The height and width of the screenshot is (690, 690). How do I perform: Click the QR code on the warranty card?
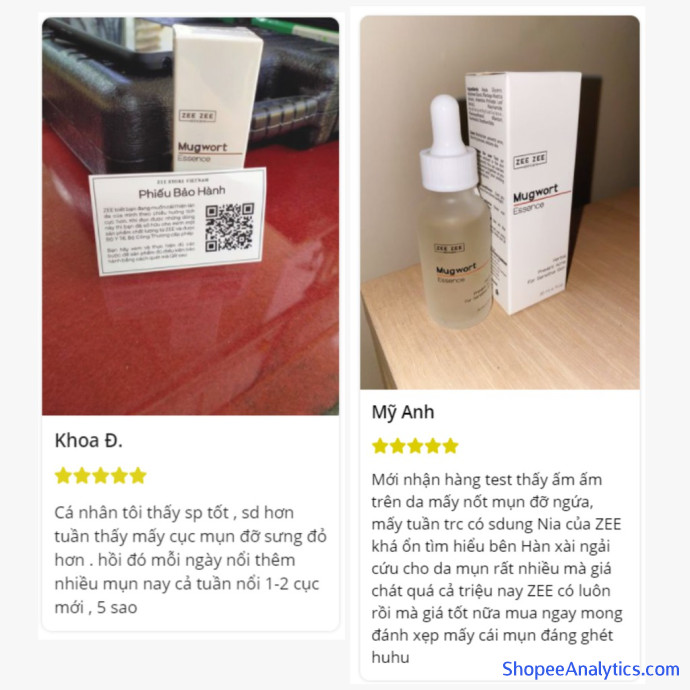click(x=229, y=227)
